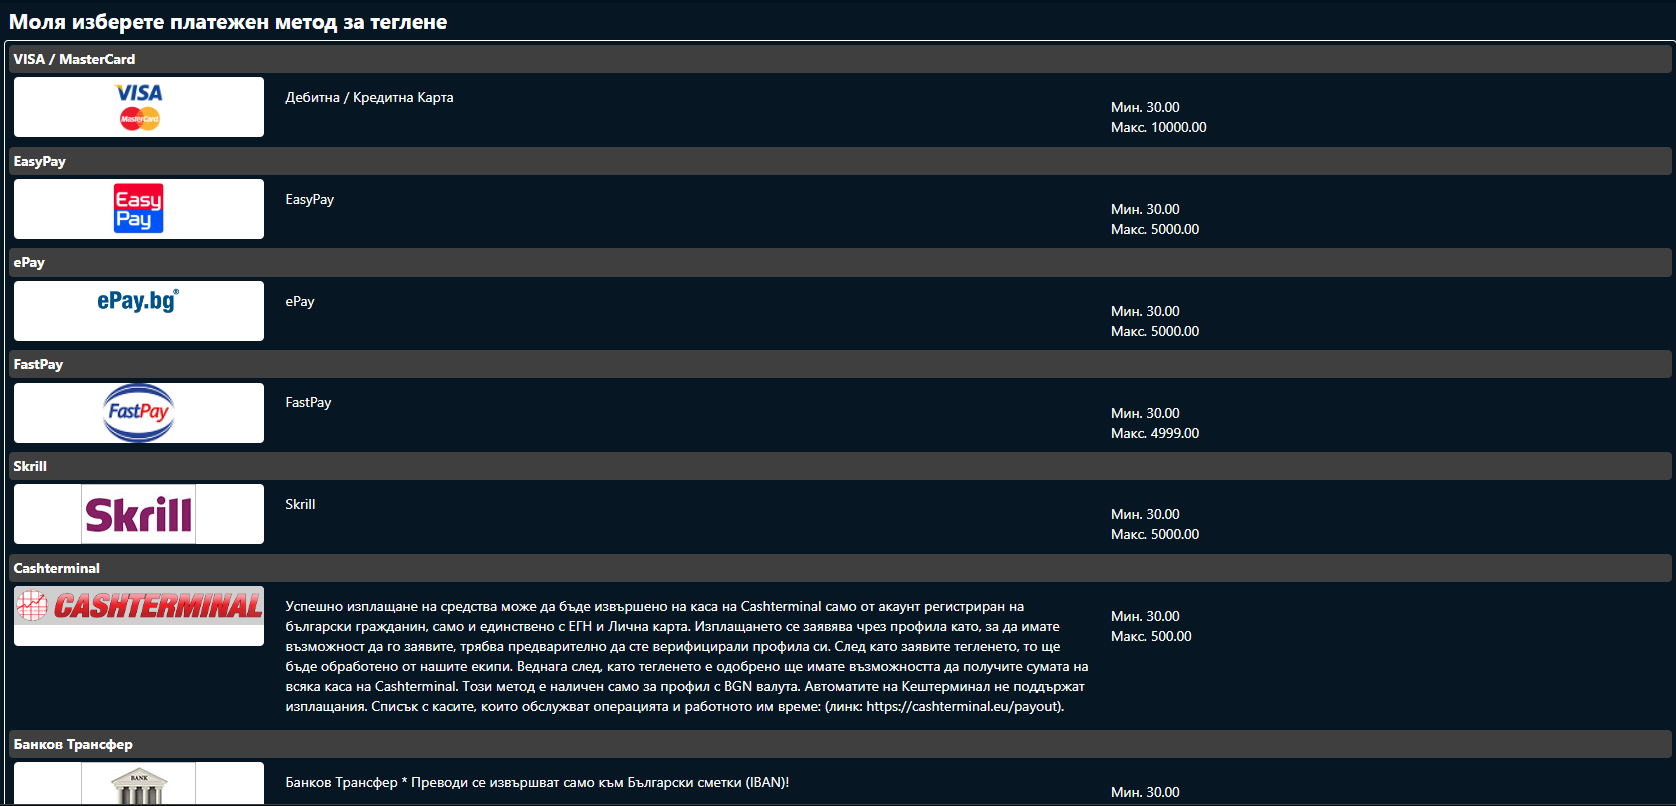The image size is (1676, 806).
Task: Open the ePay section header
Action: (840, 263)
